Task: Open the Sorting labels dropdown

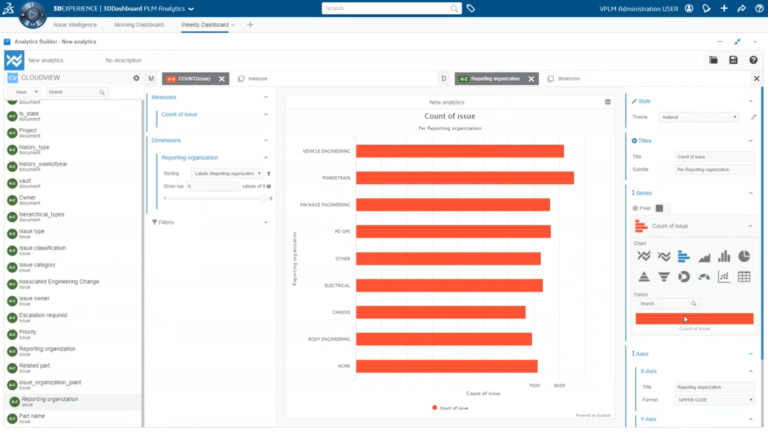Action: point(227,173)
